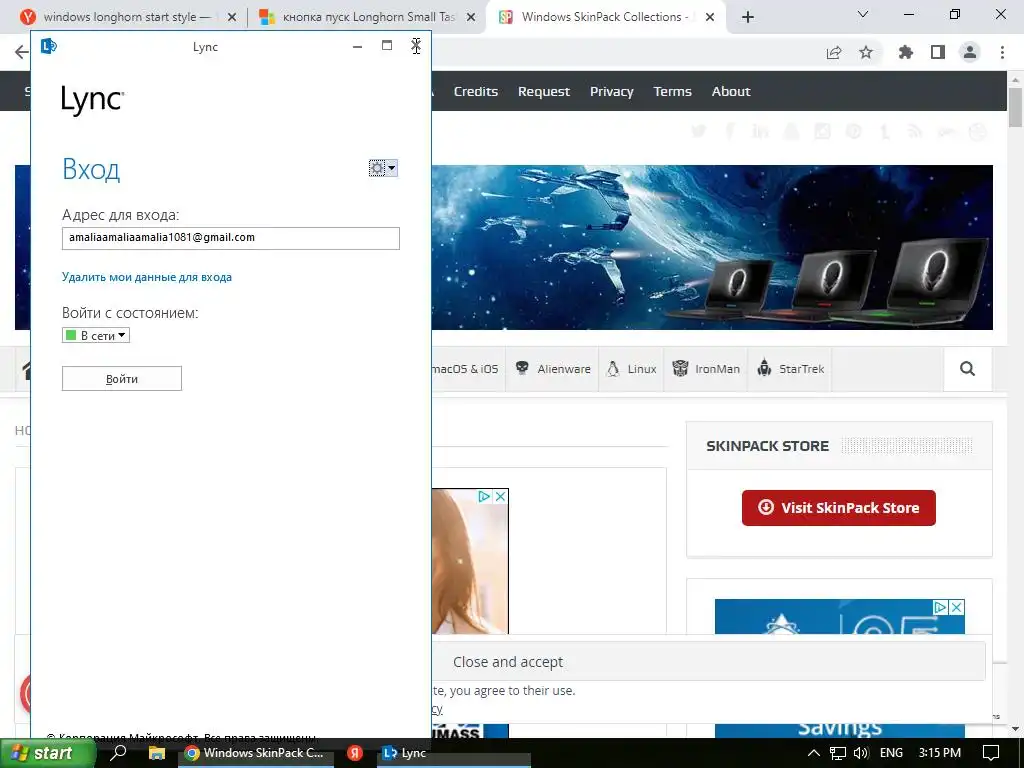Viewport: 1024px width, 768px height.
Task: Open Yandex taskbar icon
Action: pos(355,753)
